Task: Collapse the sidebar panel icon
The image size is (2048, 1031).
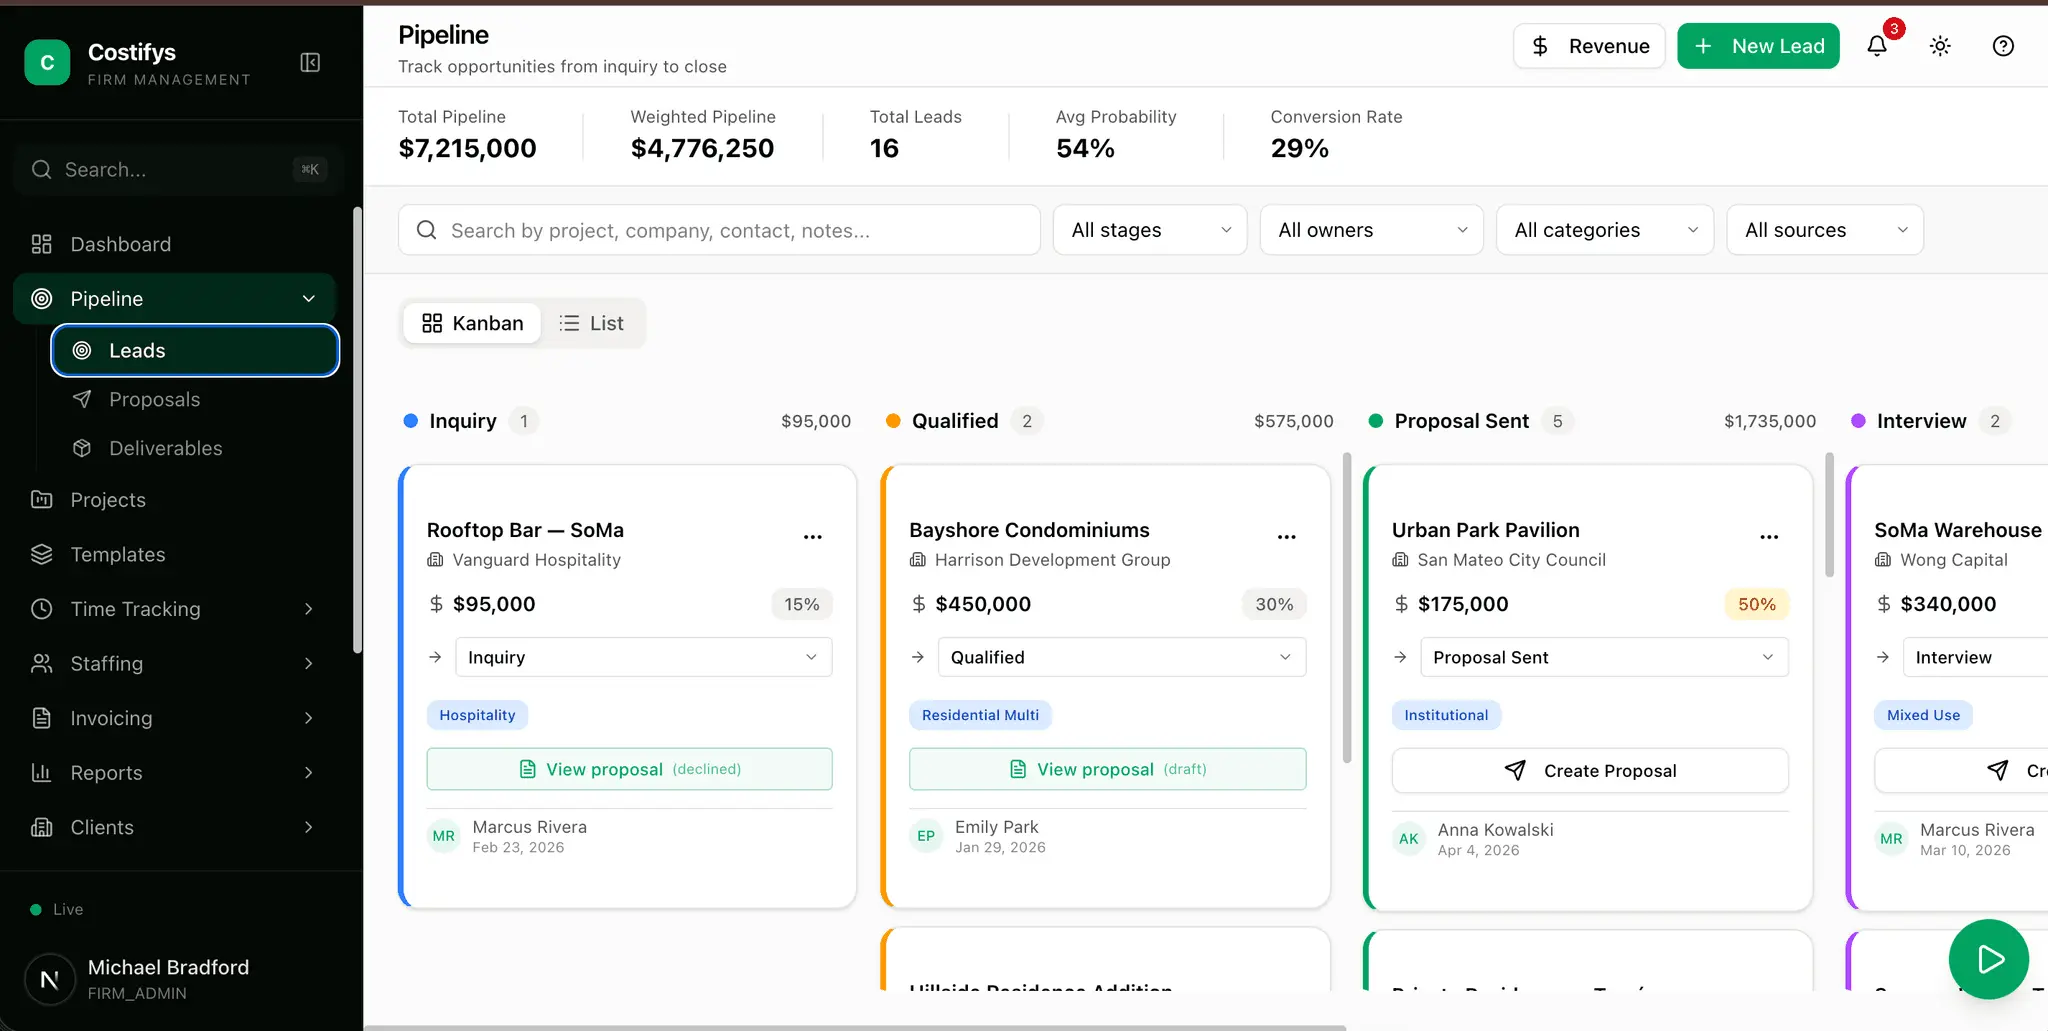Action: pyautogui.click(x=310, y=63)
